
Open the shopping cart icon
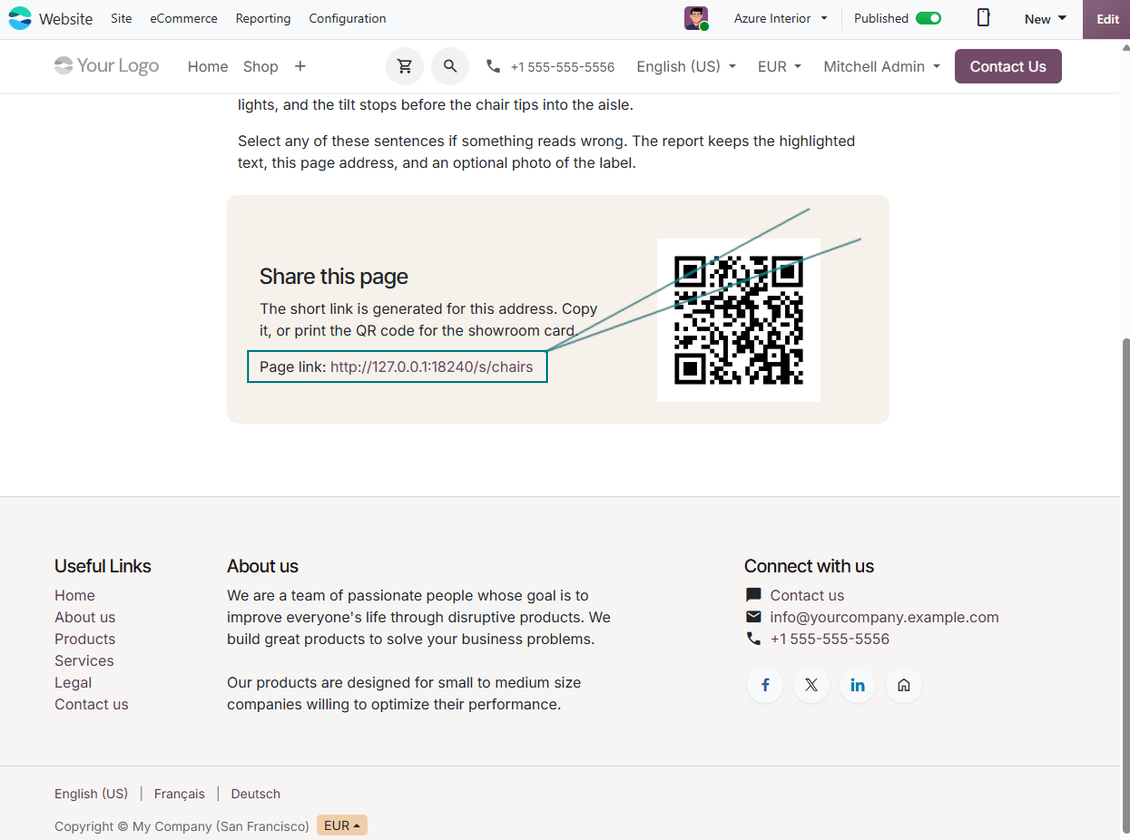405,66
